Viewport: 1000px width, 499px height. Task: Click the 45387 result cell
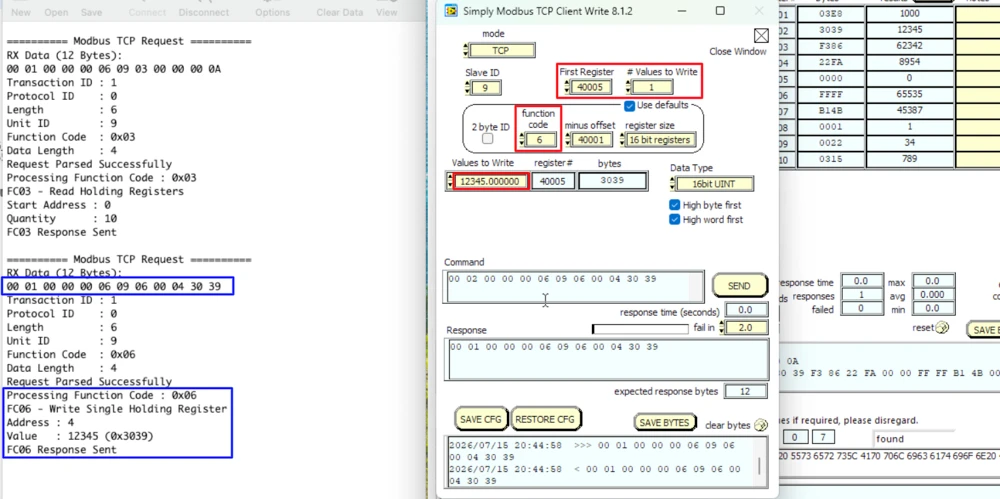point(909,110)
